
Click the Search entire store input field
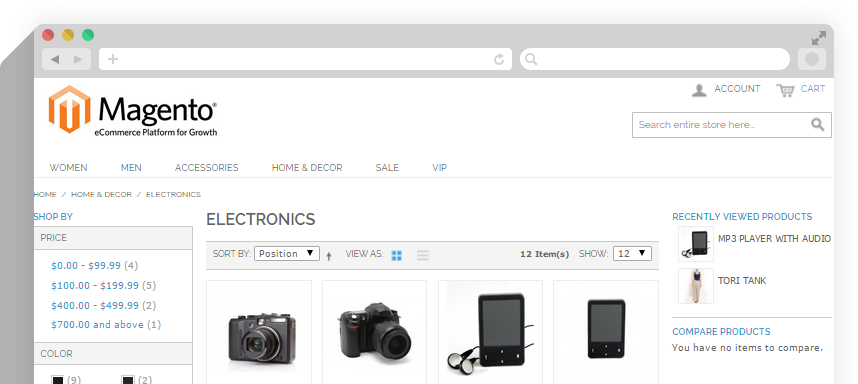point(721,125)
